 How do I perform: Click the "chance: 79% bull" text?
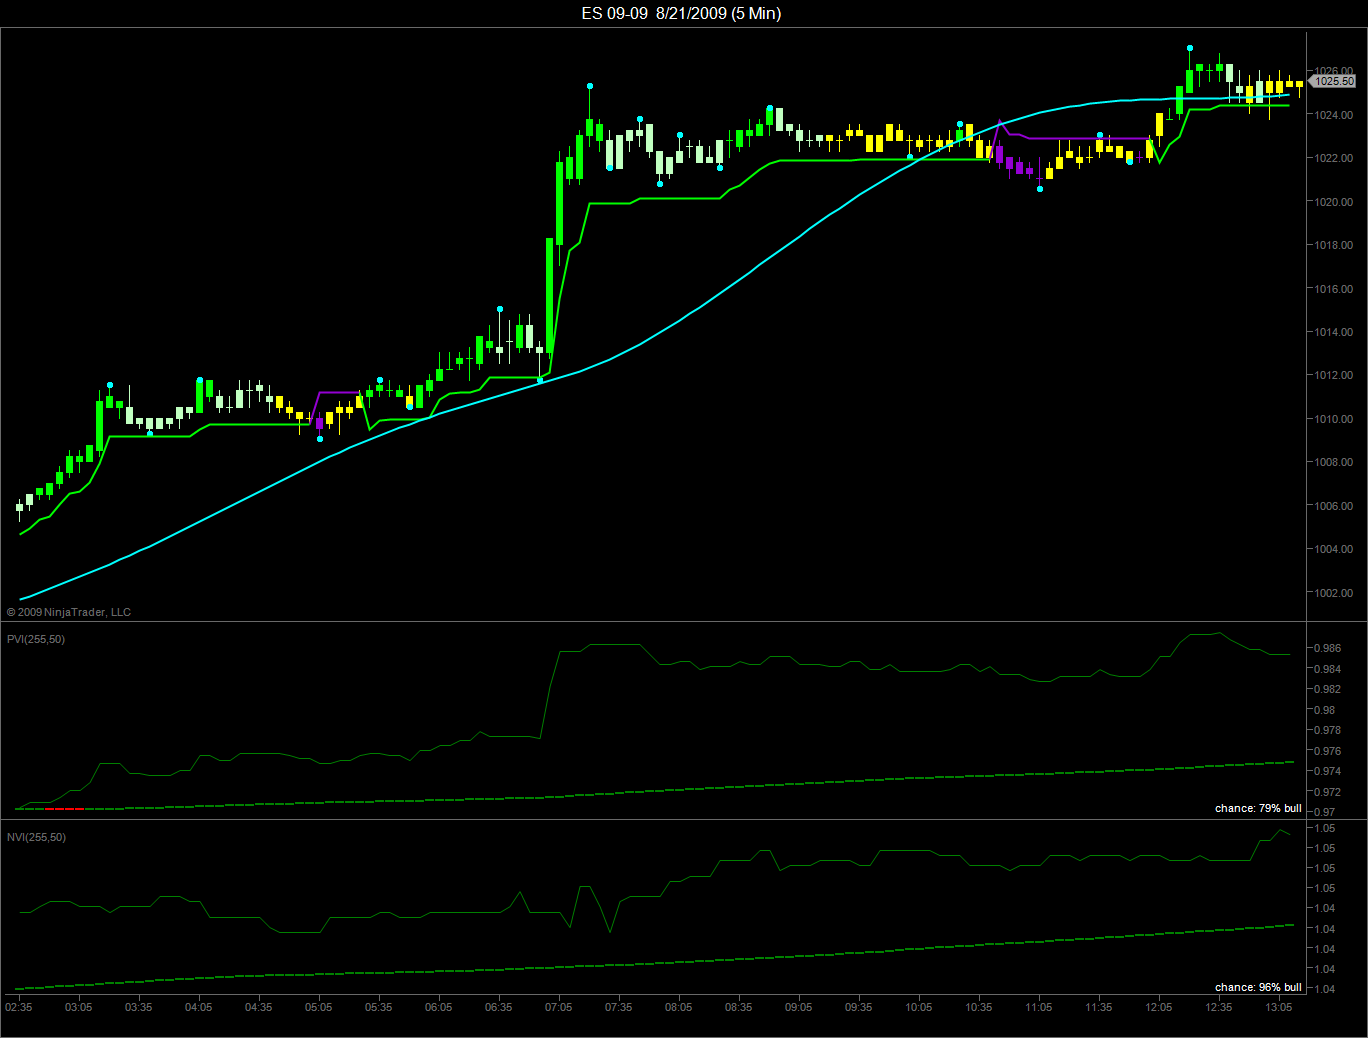tap(1258, 808)
